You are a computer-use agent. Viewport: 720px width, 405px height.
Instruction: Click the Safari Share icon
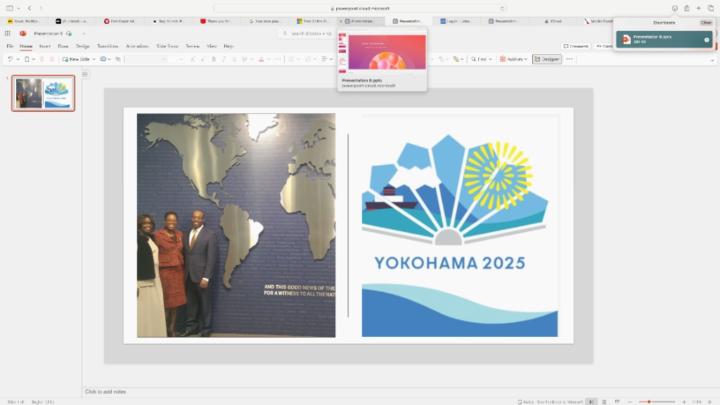tap(686, 8)
